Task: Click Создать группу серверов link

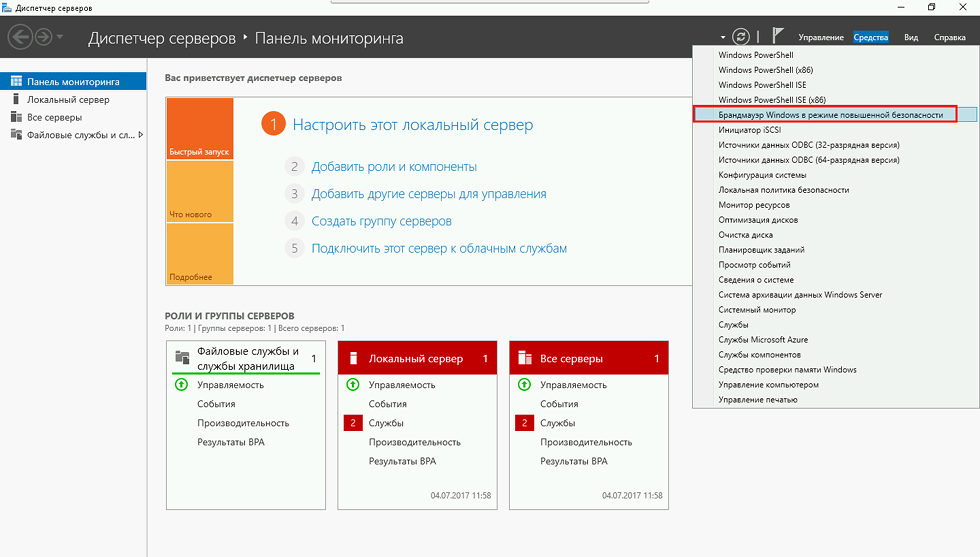Action: click(x=381, y=221)
